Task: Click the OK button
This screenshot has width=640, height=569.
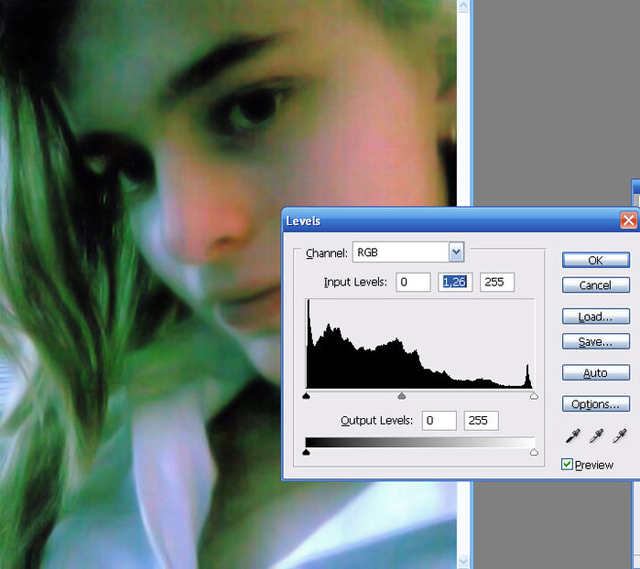Action: pyautogui.click(x=596, y=260)
